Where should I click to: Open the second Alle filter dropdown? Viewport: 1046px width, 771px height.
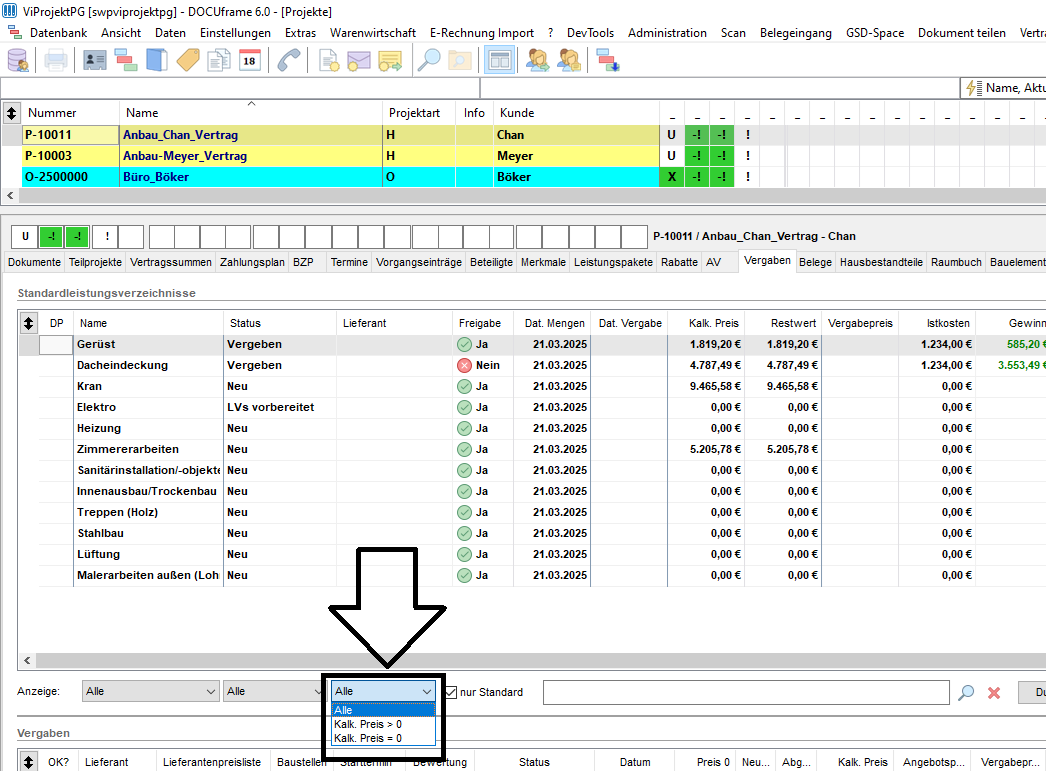coord(274,691)
